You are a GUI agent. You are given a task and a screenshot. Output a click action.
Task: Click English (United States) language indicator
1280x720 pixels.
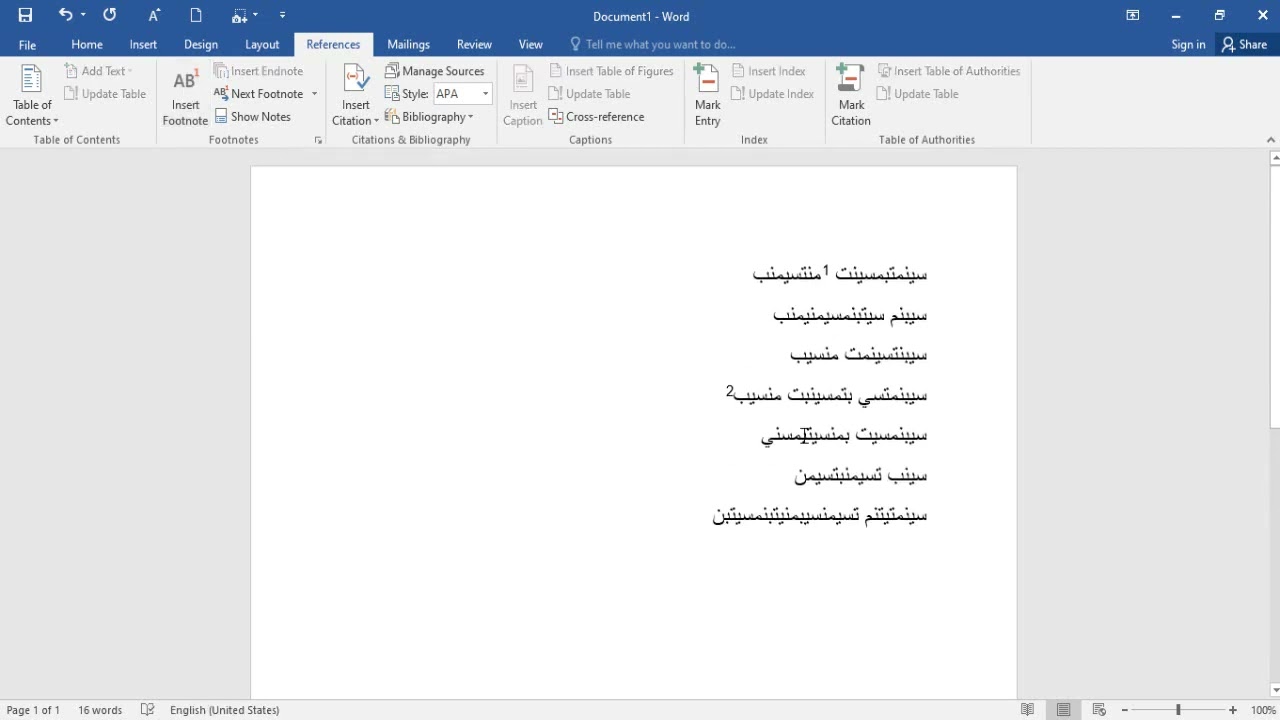click(224, 710)
